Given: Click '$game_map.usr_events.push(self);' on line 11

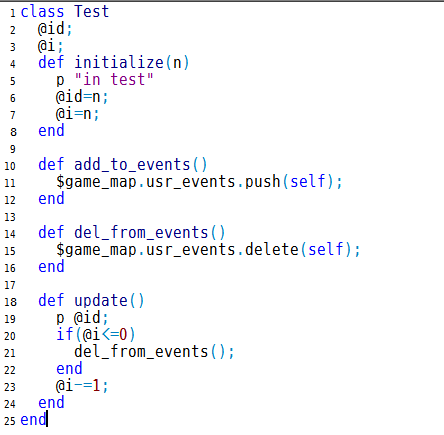Looking at the screenshot, I should (x=199, y=181).
